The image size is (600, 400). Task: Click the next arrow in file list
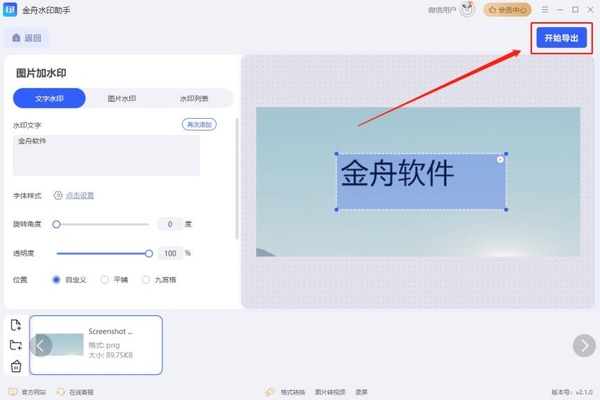pyautogui.click(x=584, y=346)
